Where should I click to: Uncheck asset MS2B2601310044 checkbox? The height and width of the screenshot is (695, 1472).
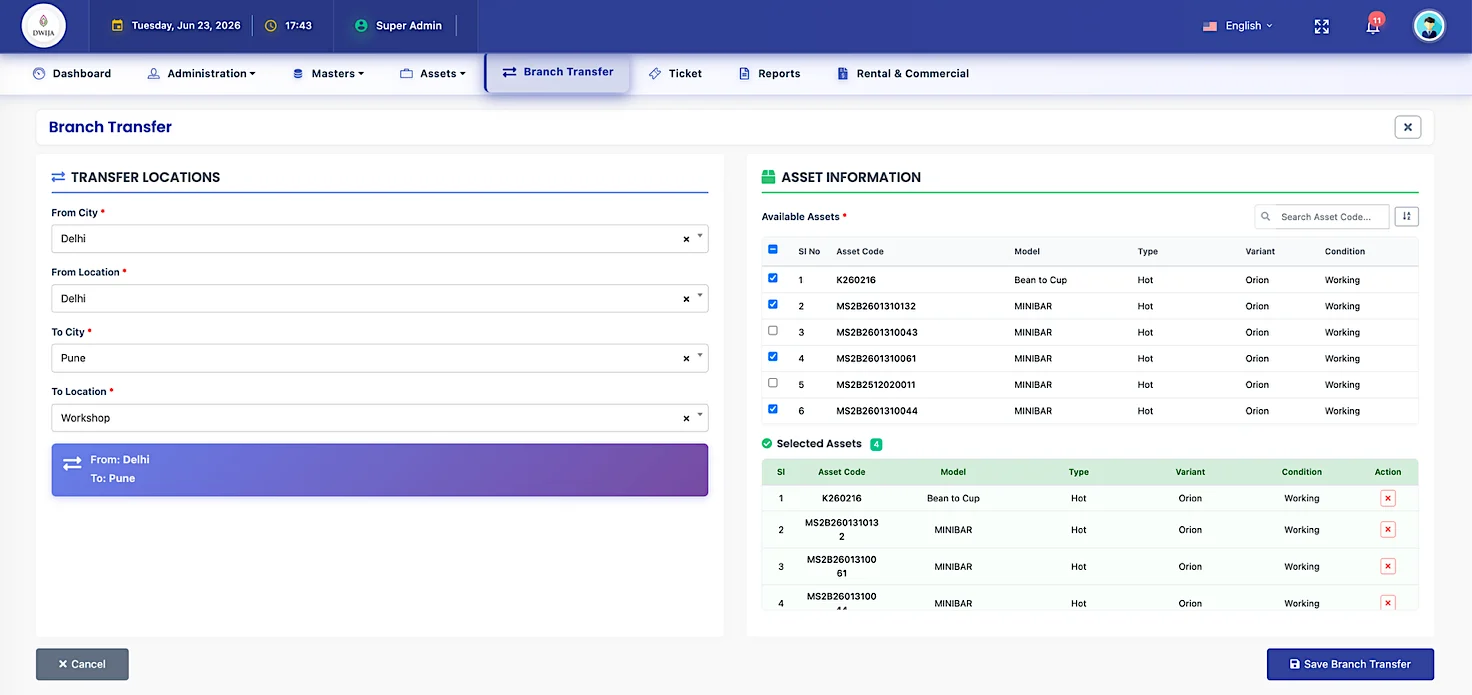(x=772, y=409)
